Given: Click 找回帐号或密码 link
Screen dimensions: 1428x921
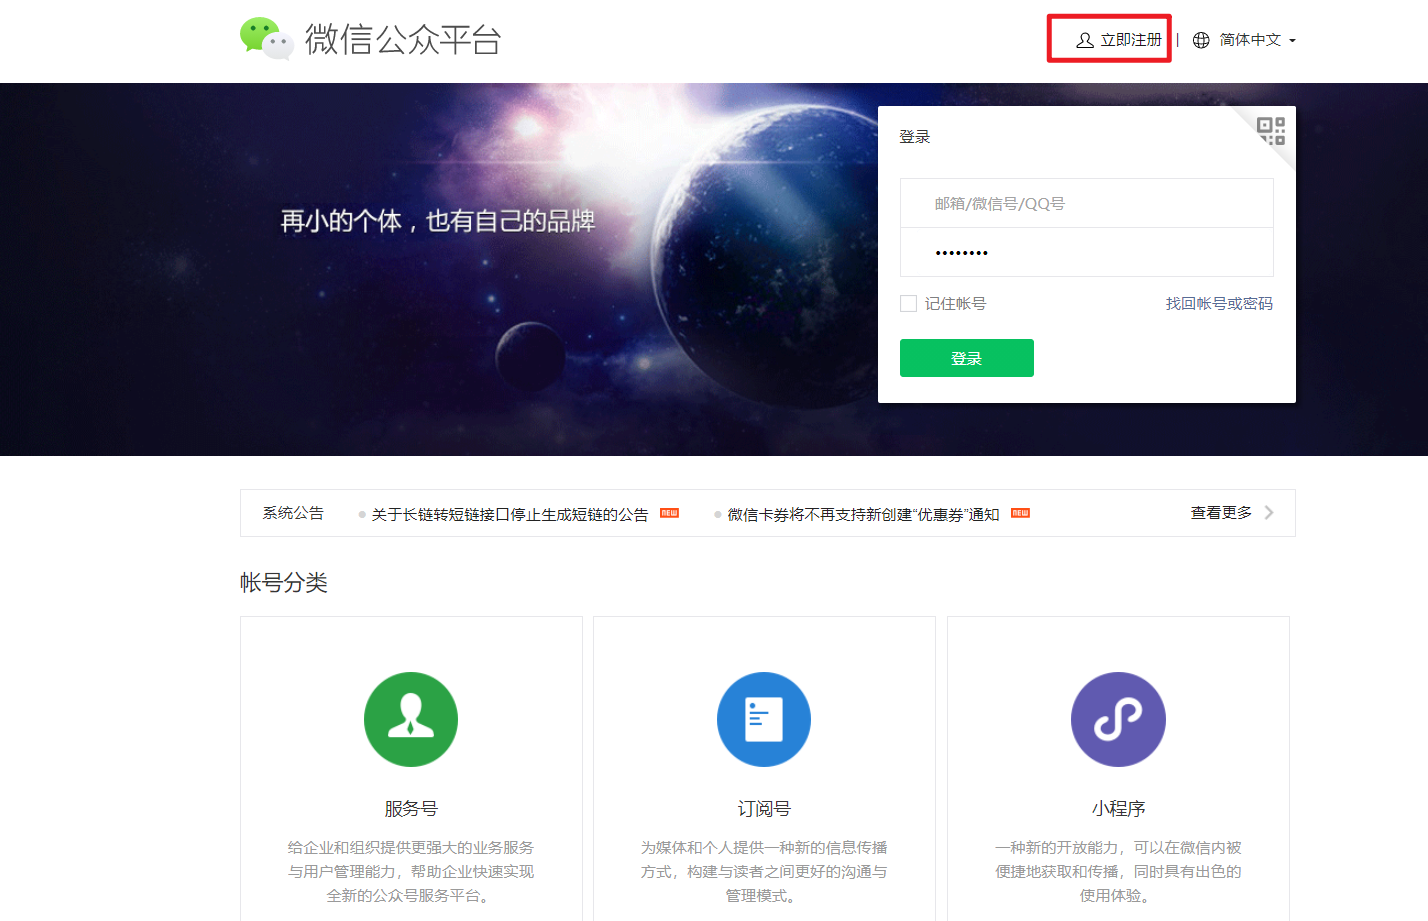Looking at the screenshot, I should (x=1219, y=303).
